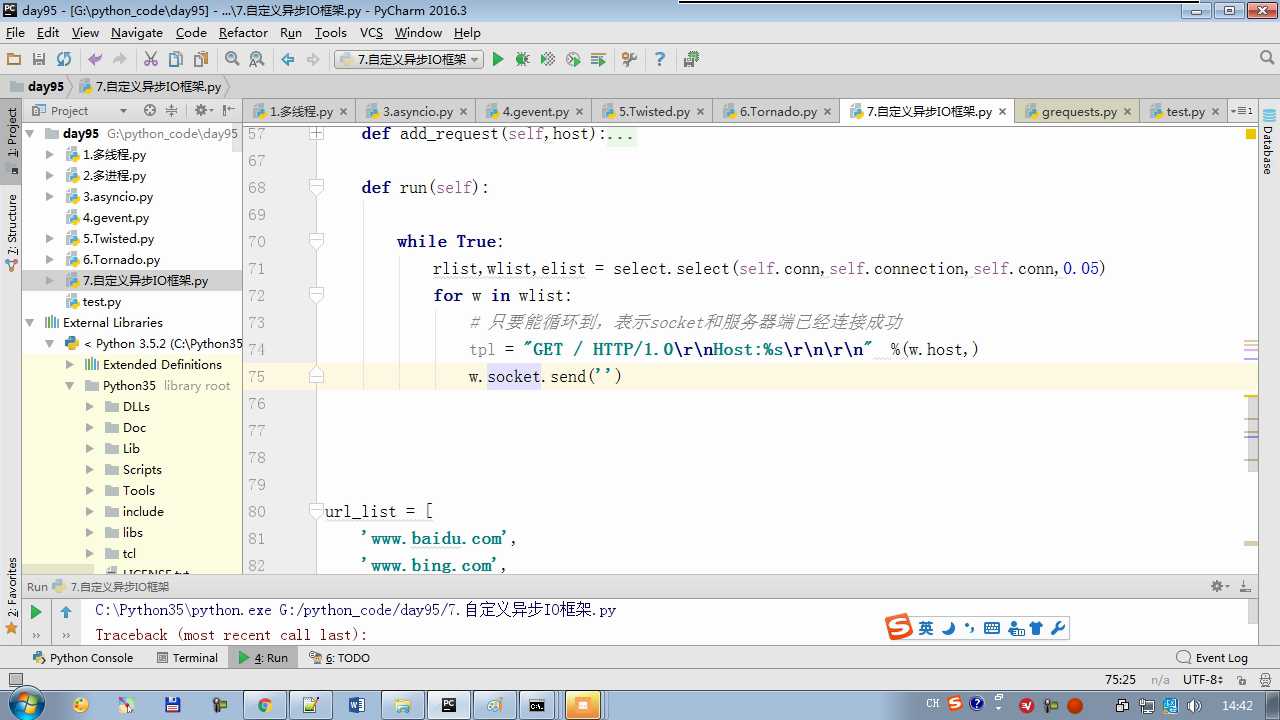Open the VCS menu
Viewport: 1280px width, 720px height.
point(371,32)
